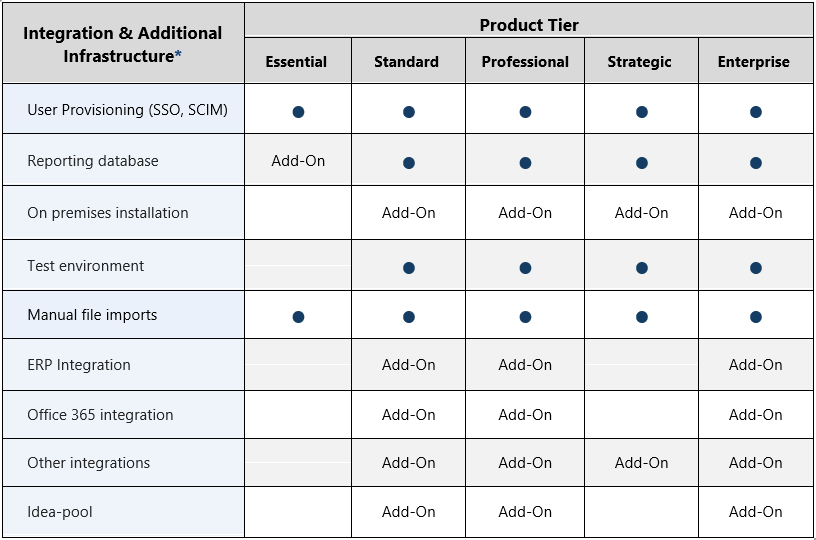Click the Professional tier column header
Viewport: 816px width, 540px height.
525,62
